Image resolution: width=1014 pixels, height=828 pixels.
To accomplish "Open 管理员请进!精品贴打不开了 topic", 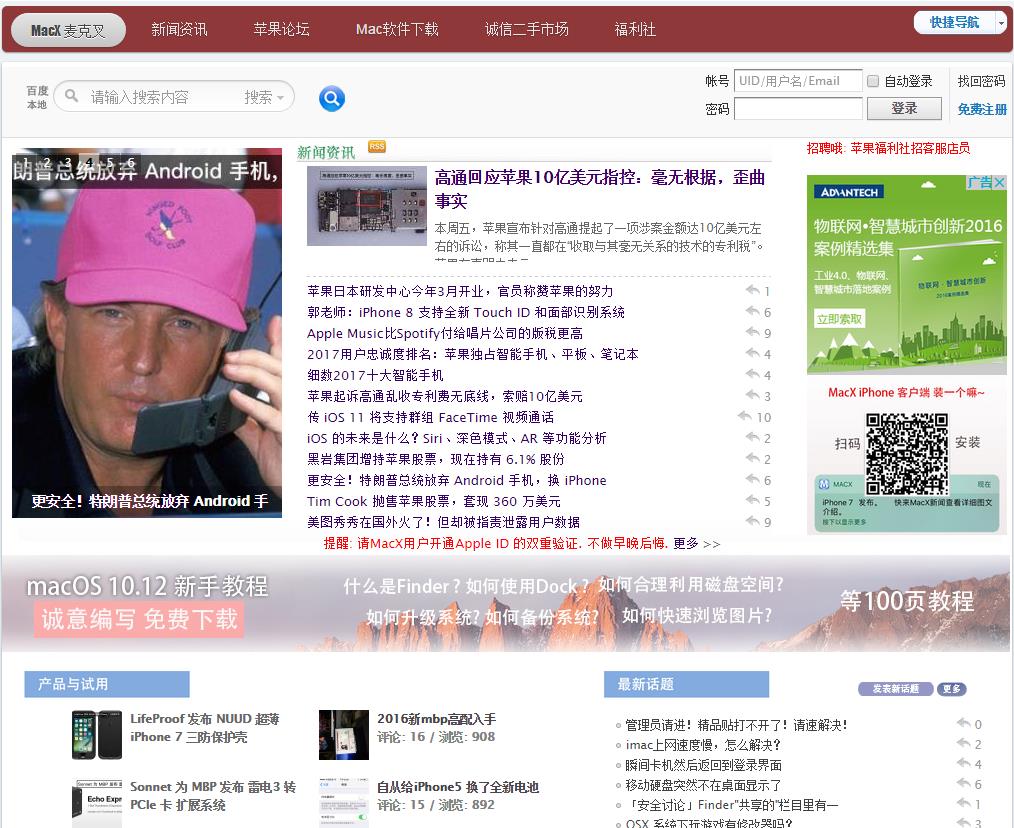I will pyautogui.click(x=736, y=725).
